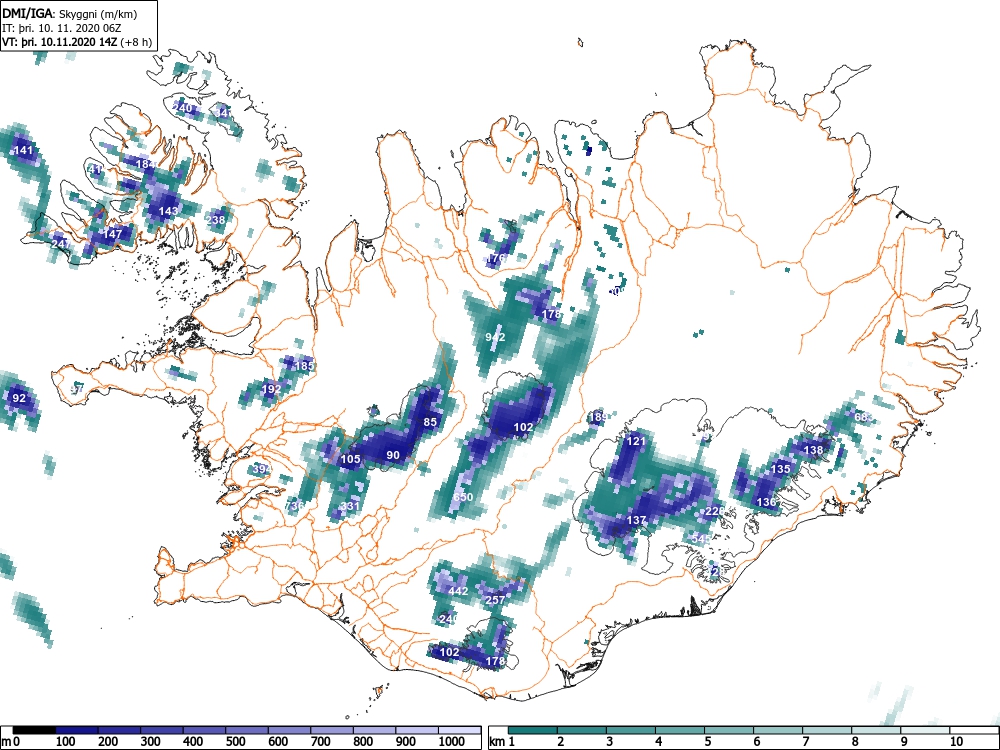Screen dimensions: 1000x750
Task: Click the 85 visibility value on the map
Action: pos(430,422)
